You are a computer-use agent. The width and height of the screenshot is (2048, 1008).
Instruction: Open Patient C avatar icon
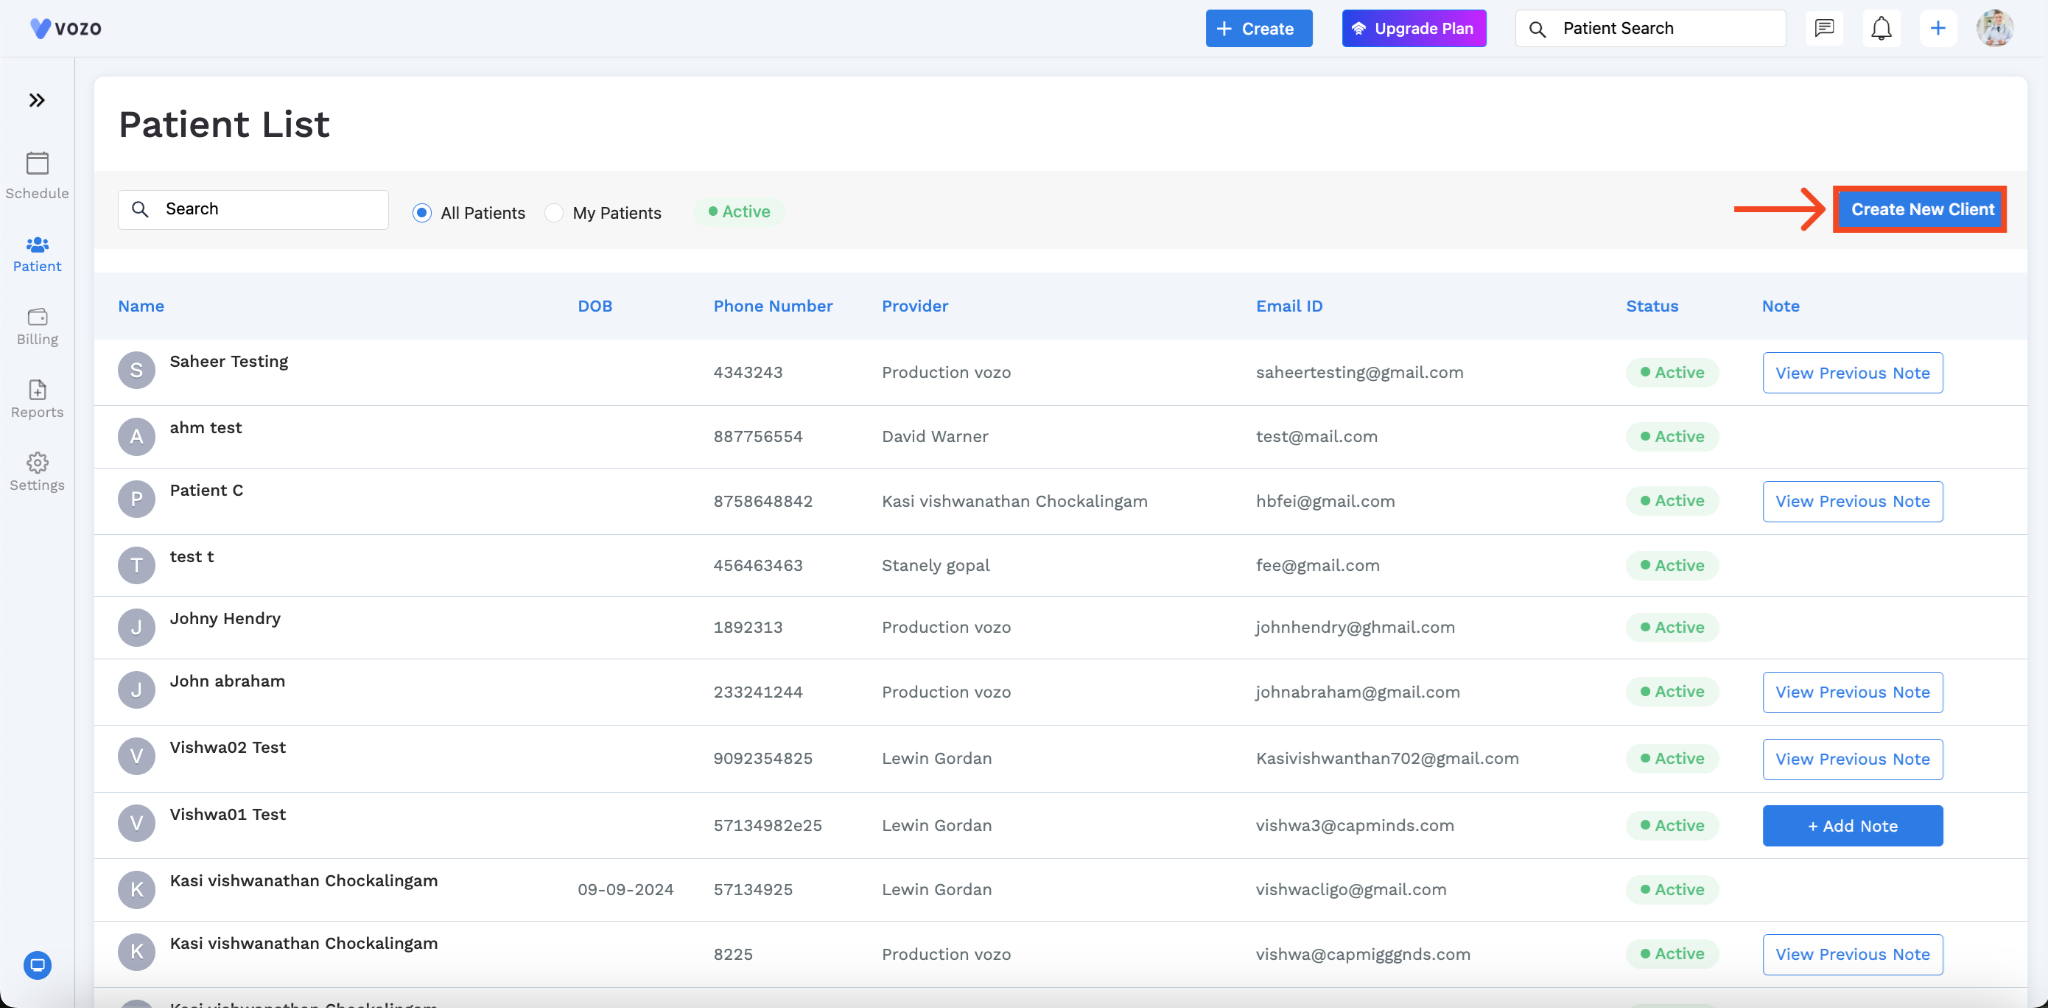[137, 499]
